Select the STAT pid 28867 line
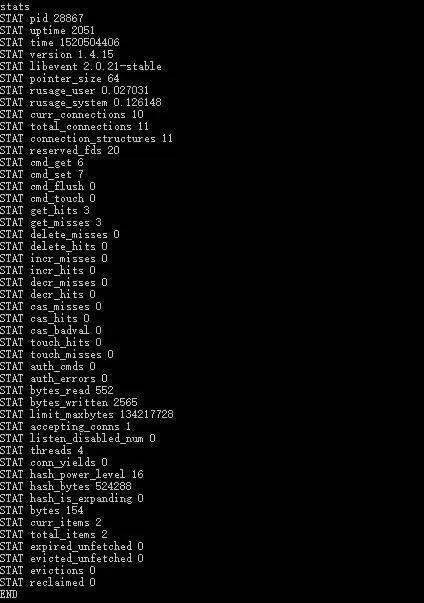The width and height of the screenshot is (424, 603). point(42,18)
